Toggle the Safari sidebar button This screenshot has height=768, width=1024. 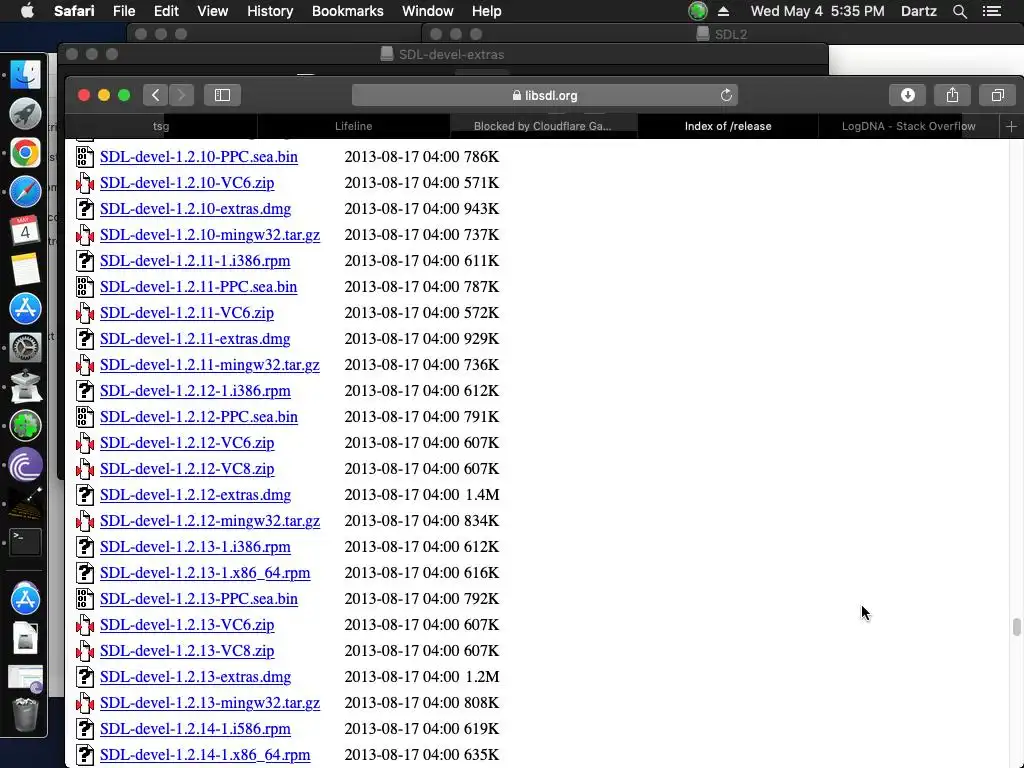coord(222,95)
